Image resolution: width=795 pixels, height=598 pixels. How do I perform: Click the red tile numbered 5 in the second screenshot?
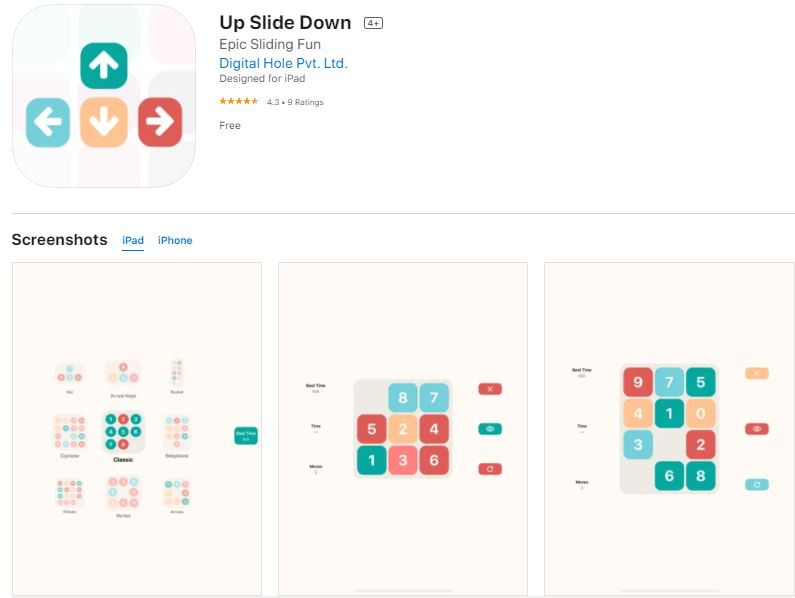[372, 429]
